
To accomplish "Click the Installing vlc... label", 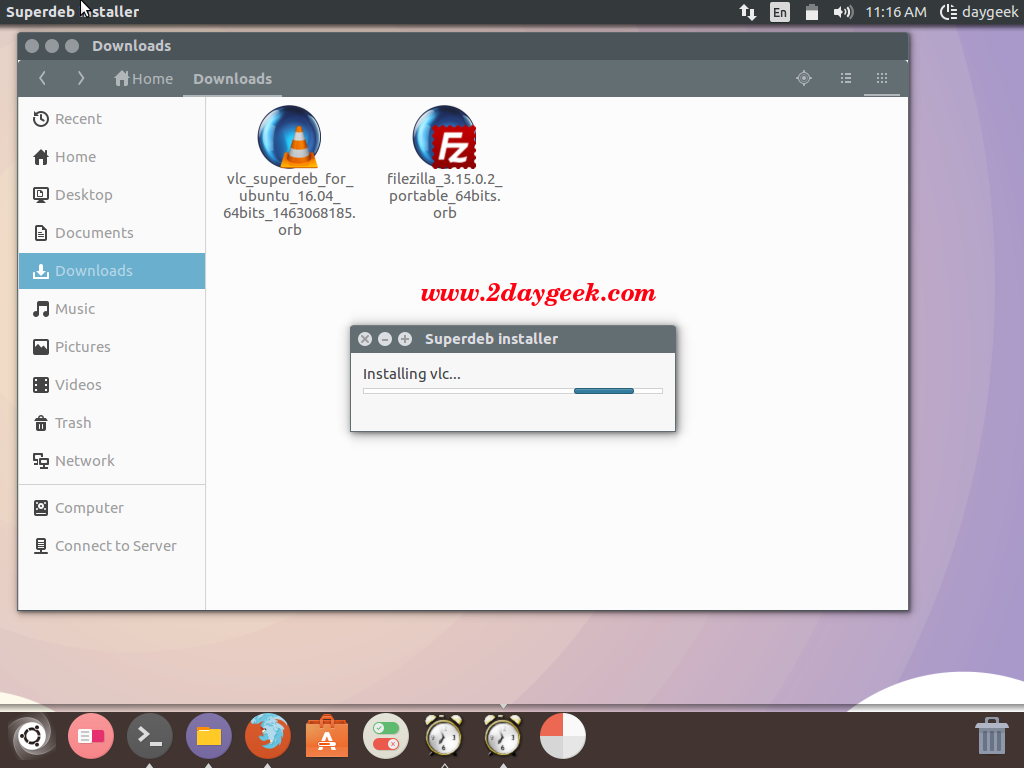I will 411,374.
